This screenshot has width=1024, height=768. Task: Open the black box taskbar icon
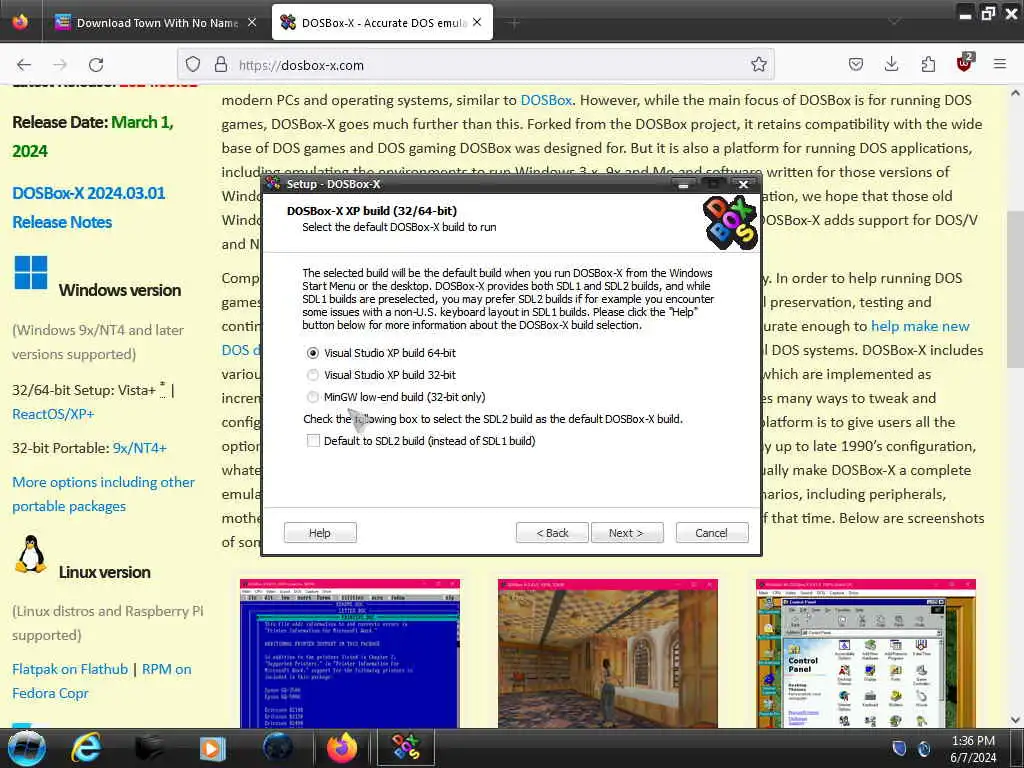(149, 748)
